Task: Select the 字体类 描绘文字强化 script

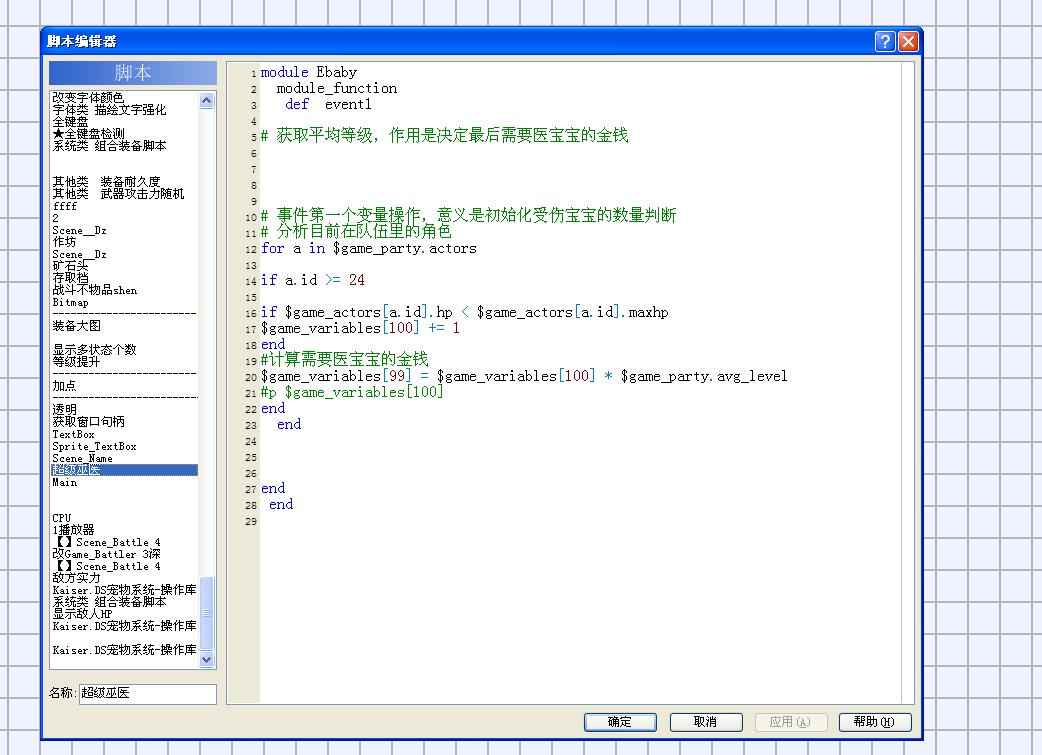Action: tap(109, 110)
